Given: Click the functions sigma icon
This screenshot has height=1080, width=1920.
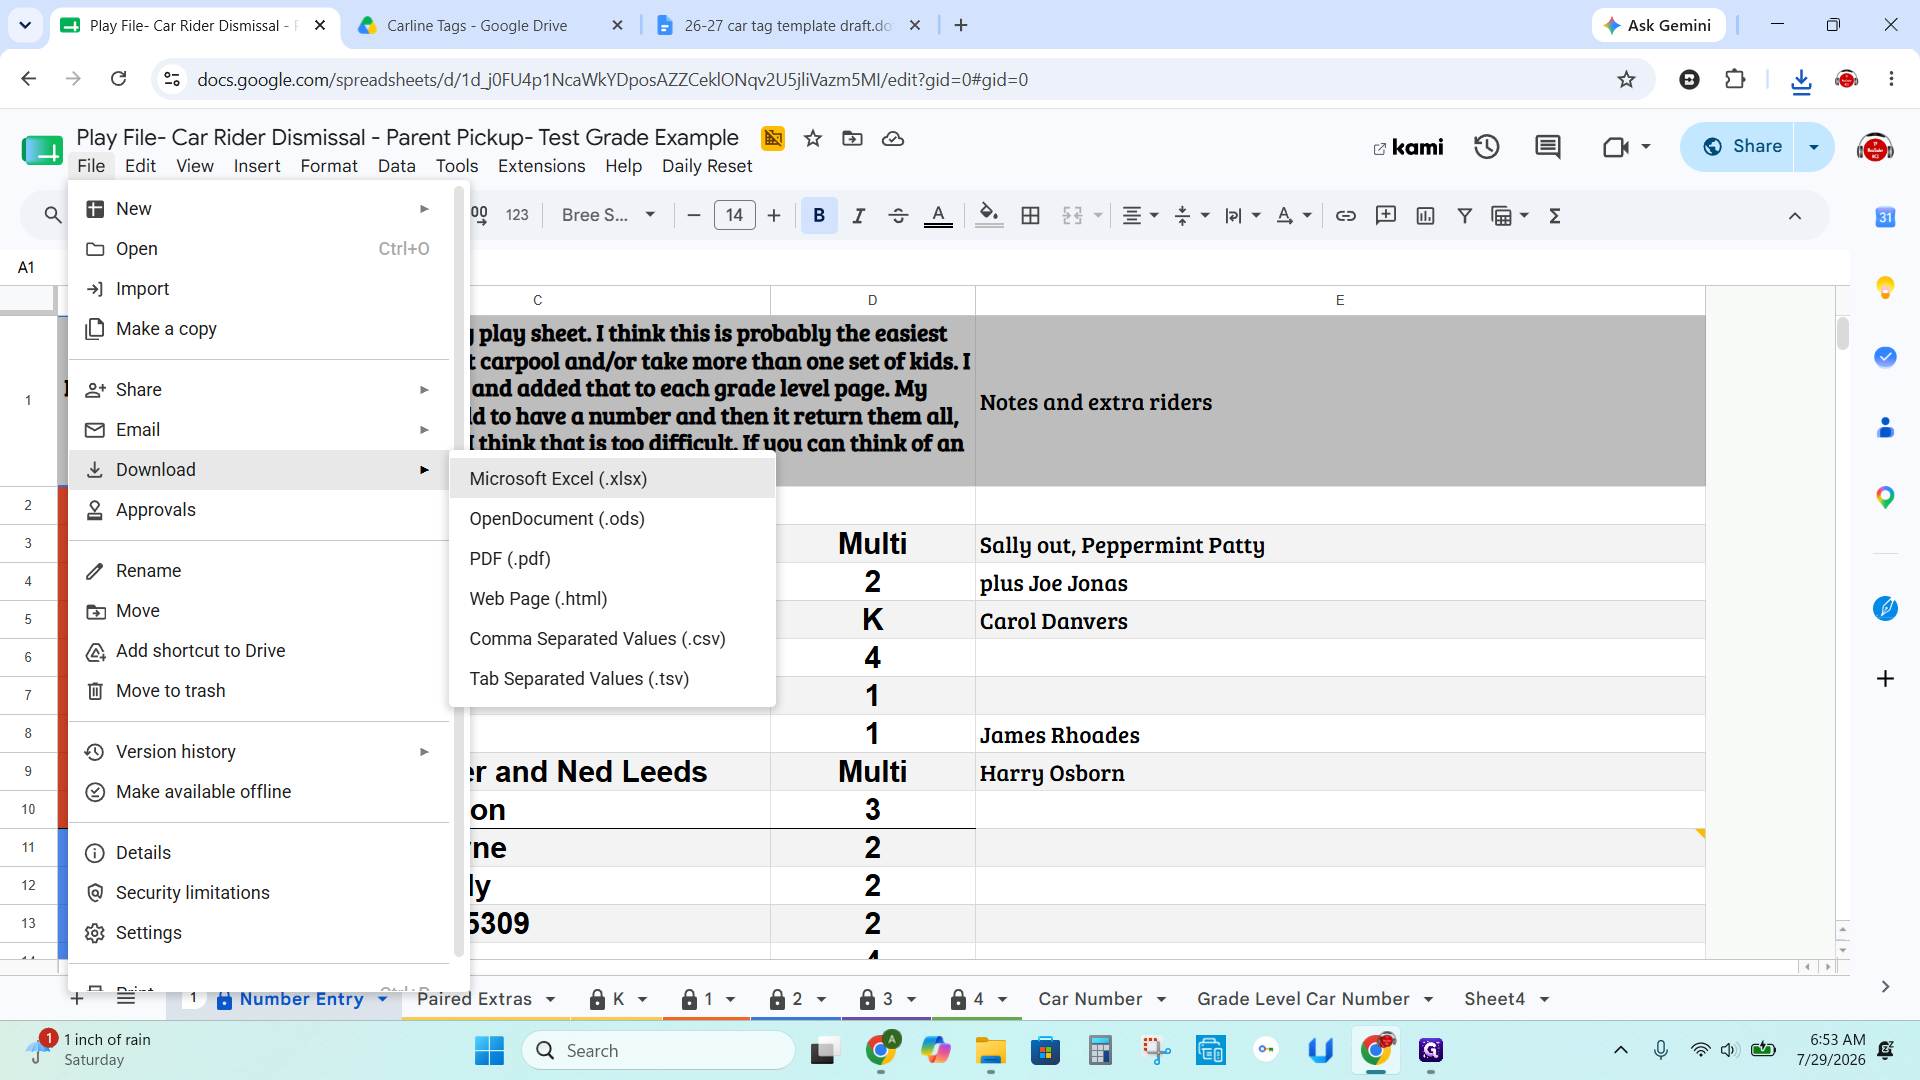Looking at the screenshot, I should pyautogui.click(x=1555, y=215).
